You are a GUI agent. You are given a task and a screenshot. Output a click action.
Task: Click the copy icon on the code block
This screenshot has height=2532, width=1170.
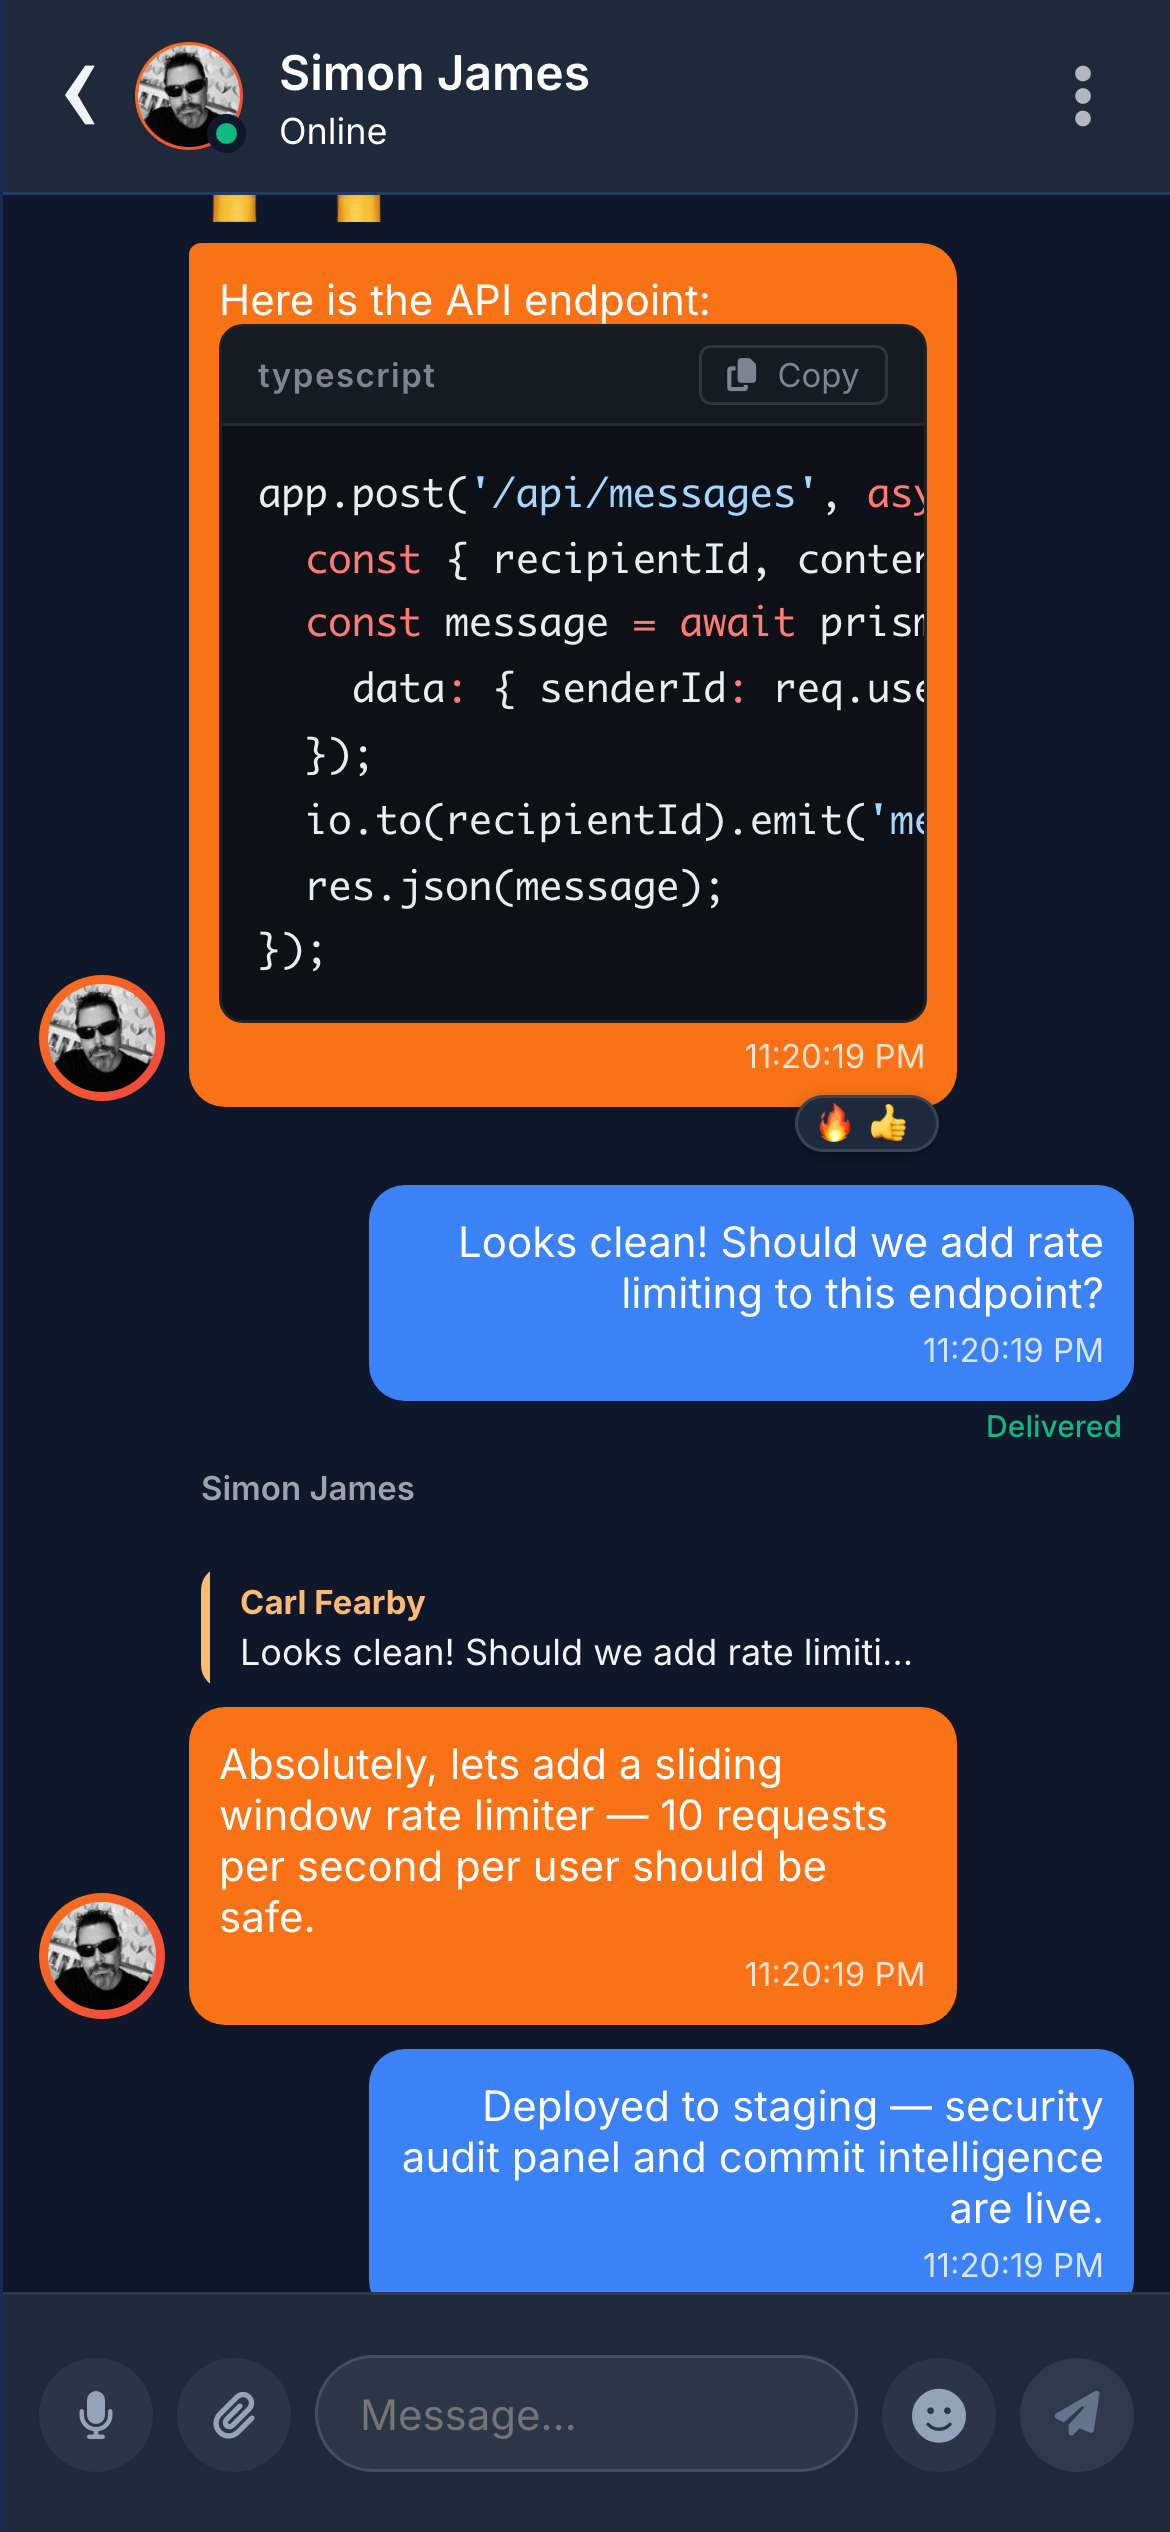[x=741, y=375]
